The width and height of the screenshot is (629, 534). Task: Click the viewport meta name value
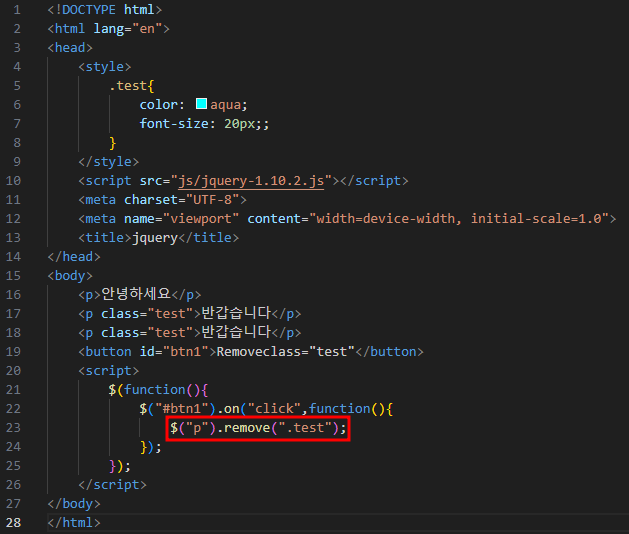click(201, 219)
